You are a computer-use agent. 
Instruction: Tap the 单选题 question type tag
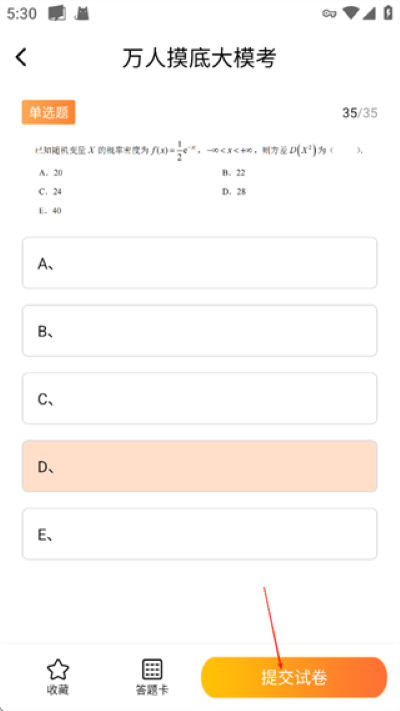coord(49,112)
